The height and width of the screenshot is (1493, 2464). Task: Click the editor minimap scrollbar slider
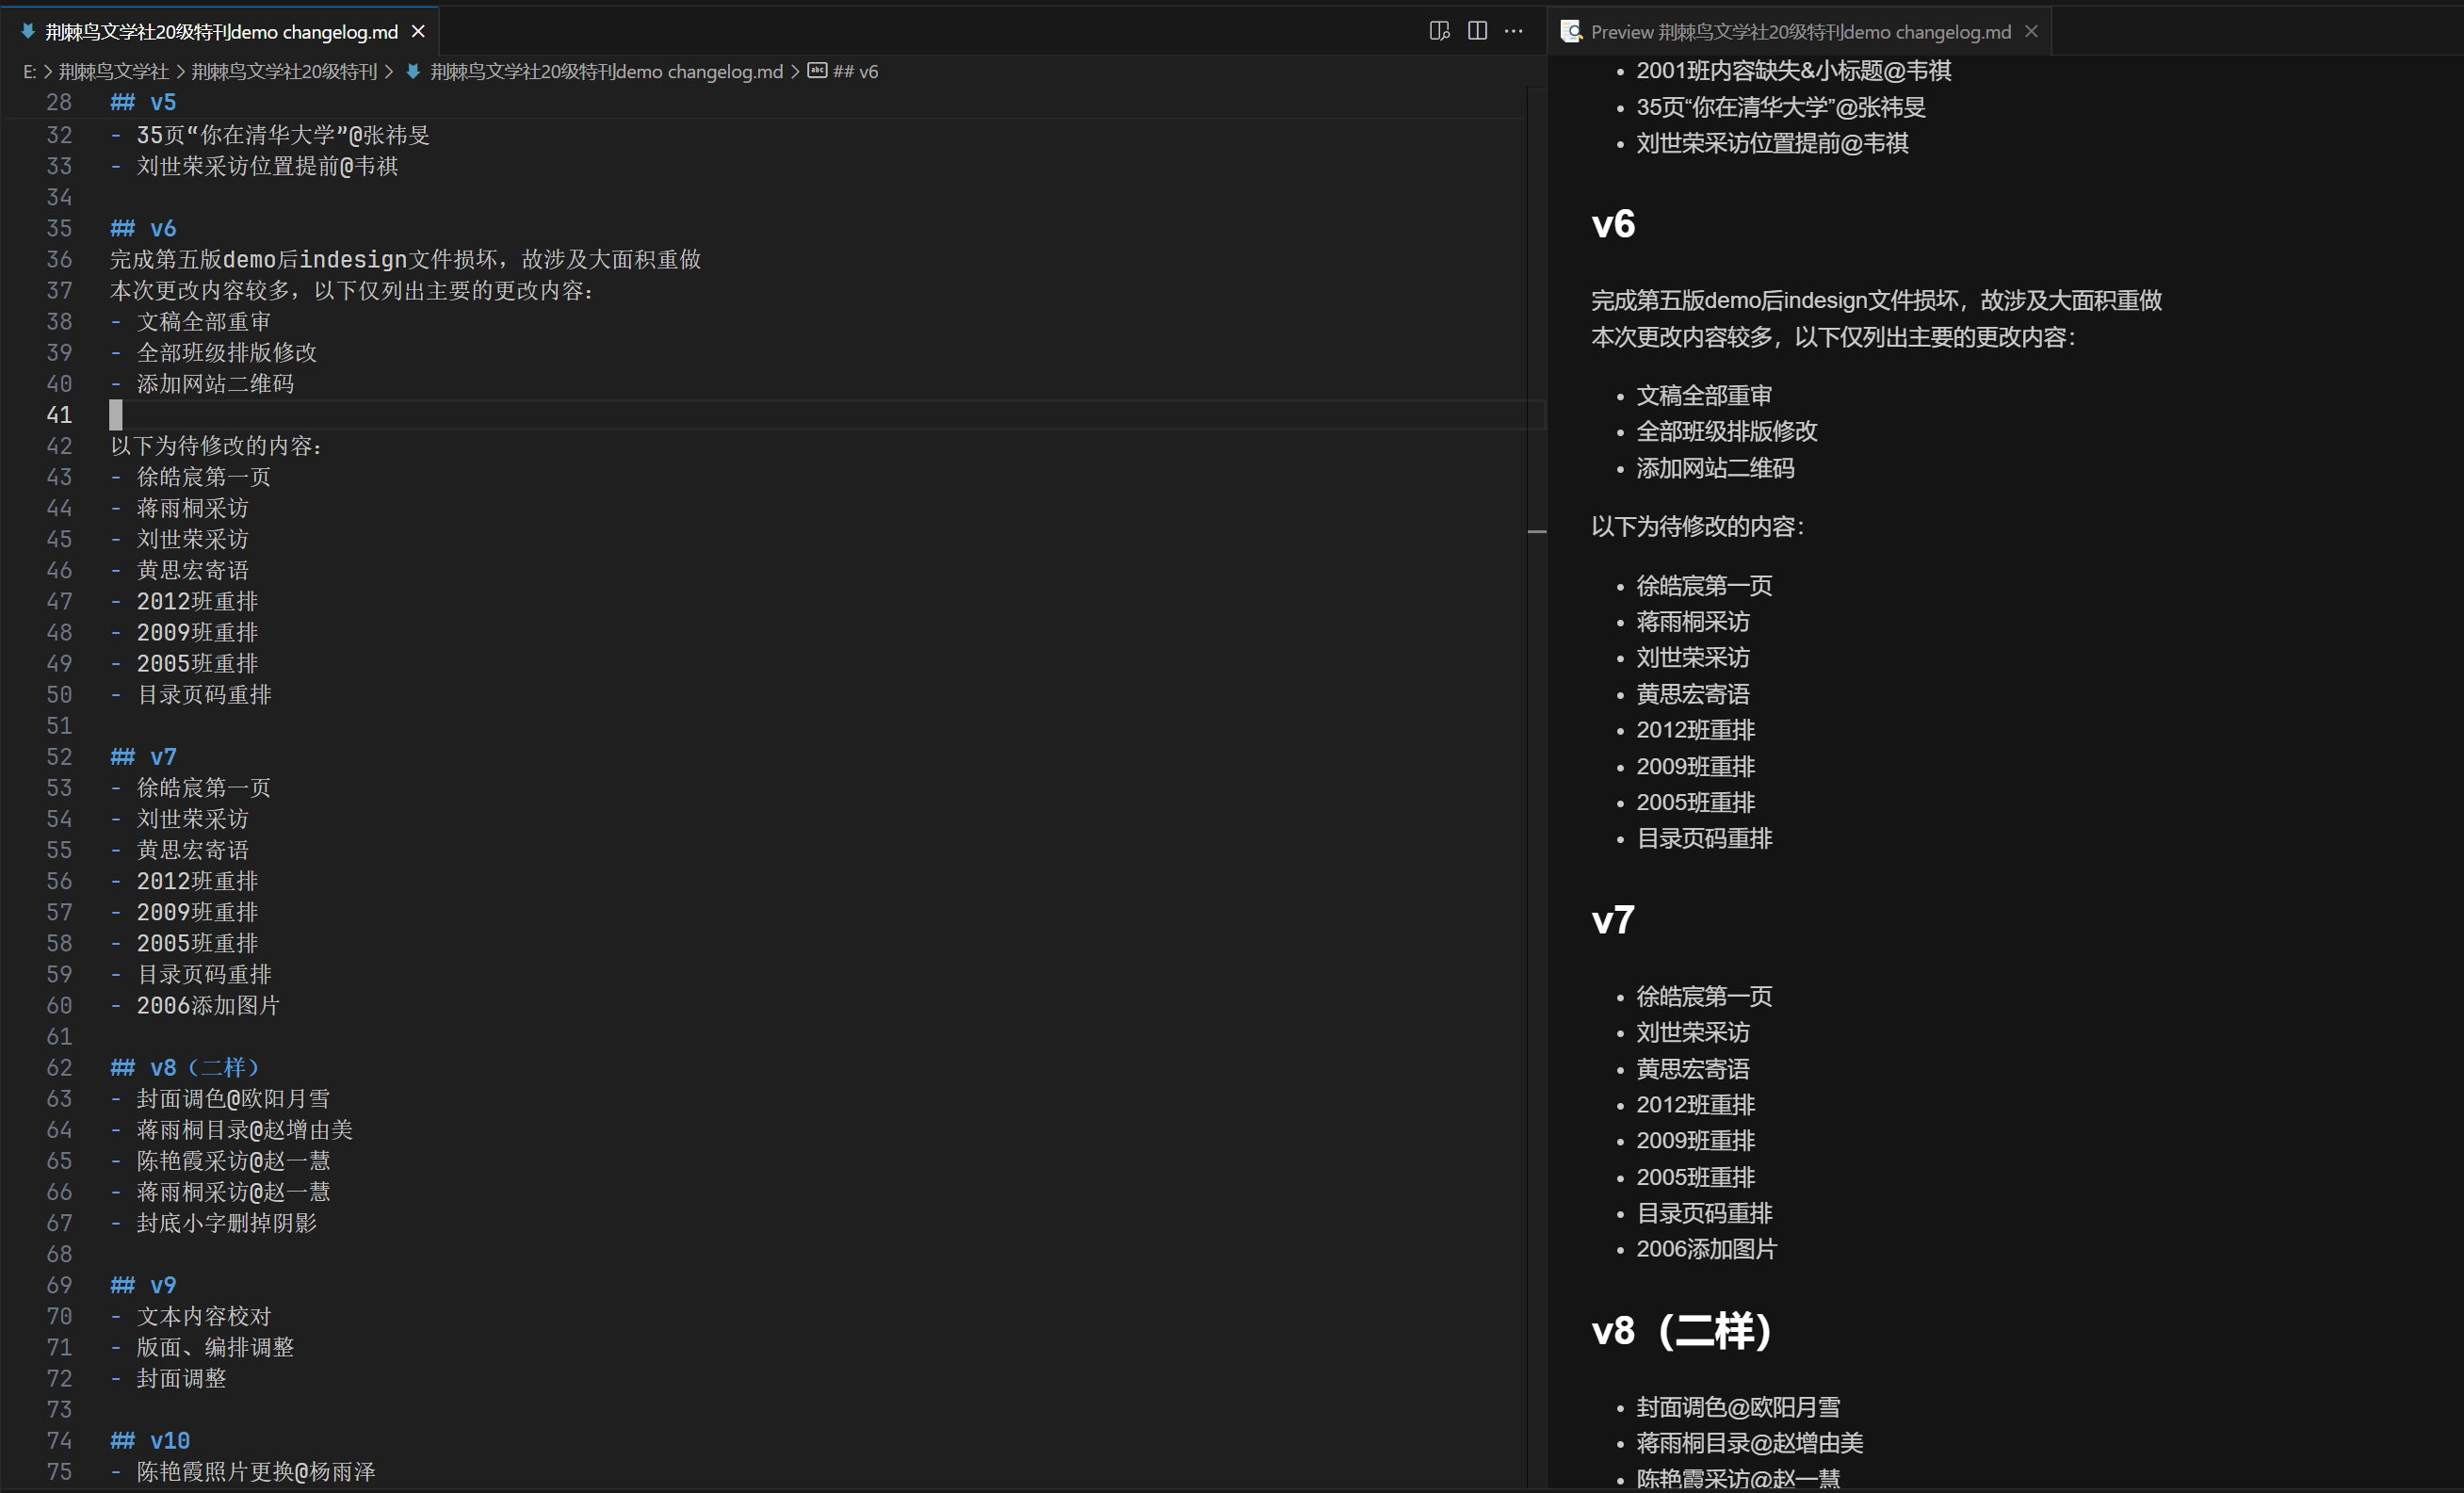[1537, 531]
